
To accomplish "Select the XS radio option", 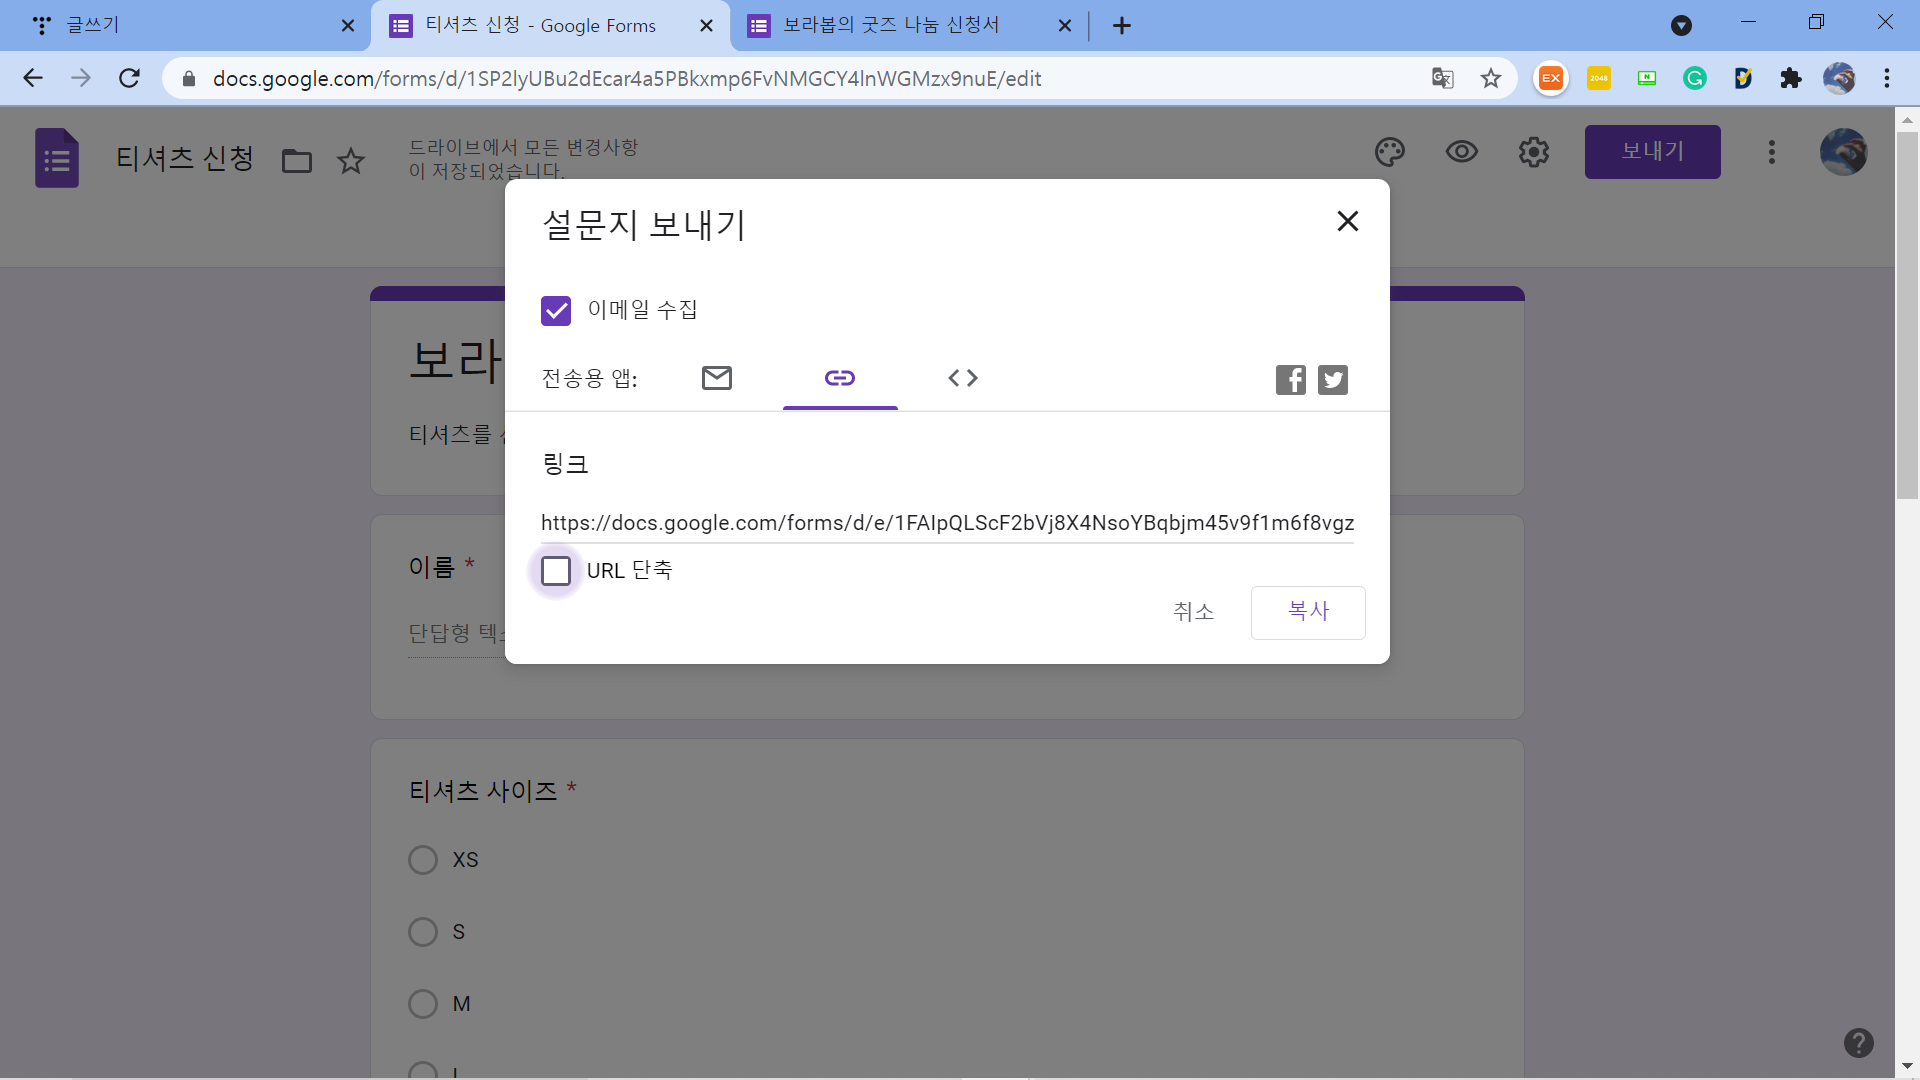I will pos(423,860).
